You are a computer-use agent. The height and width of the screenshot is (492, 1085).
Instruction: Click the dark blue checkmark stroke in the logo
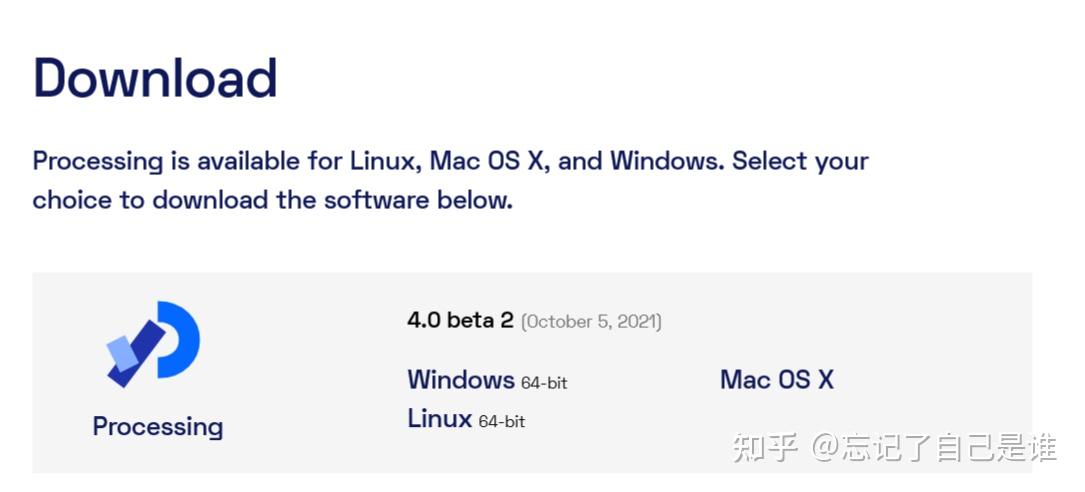click(142, 352)
